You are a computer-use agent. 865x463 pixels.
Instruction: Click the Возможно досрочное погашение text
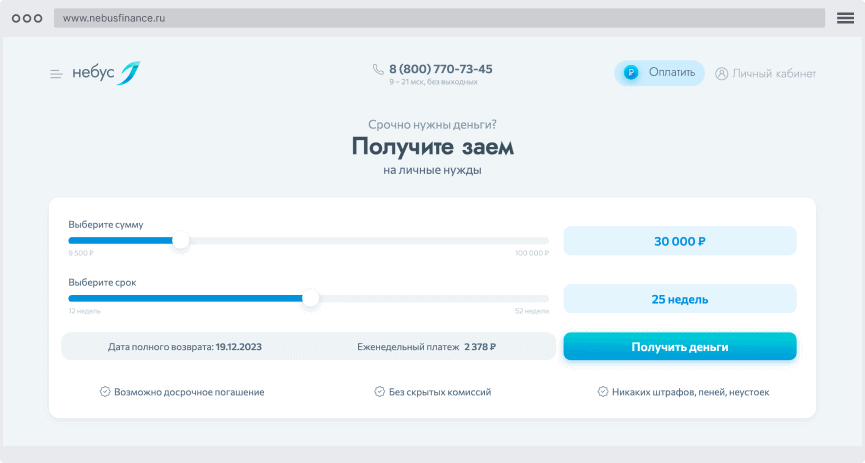[189, 392]
